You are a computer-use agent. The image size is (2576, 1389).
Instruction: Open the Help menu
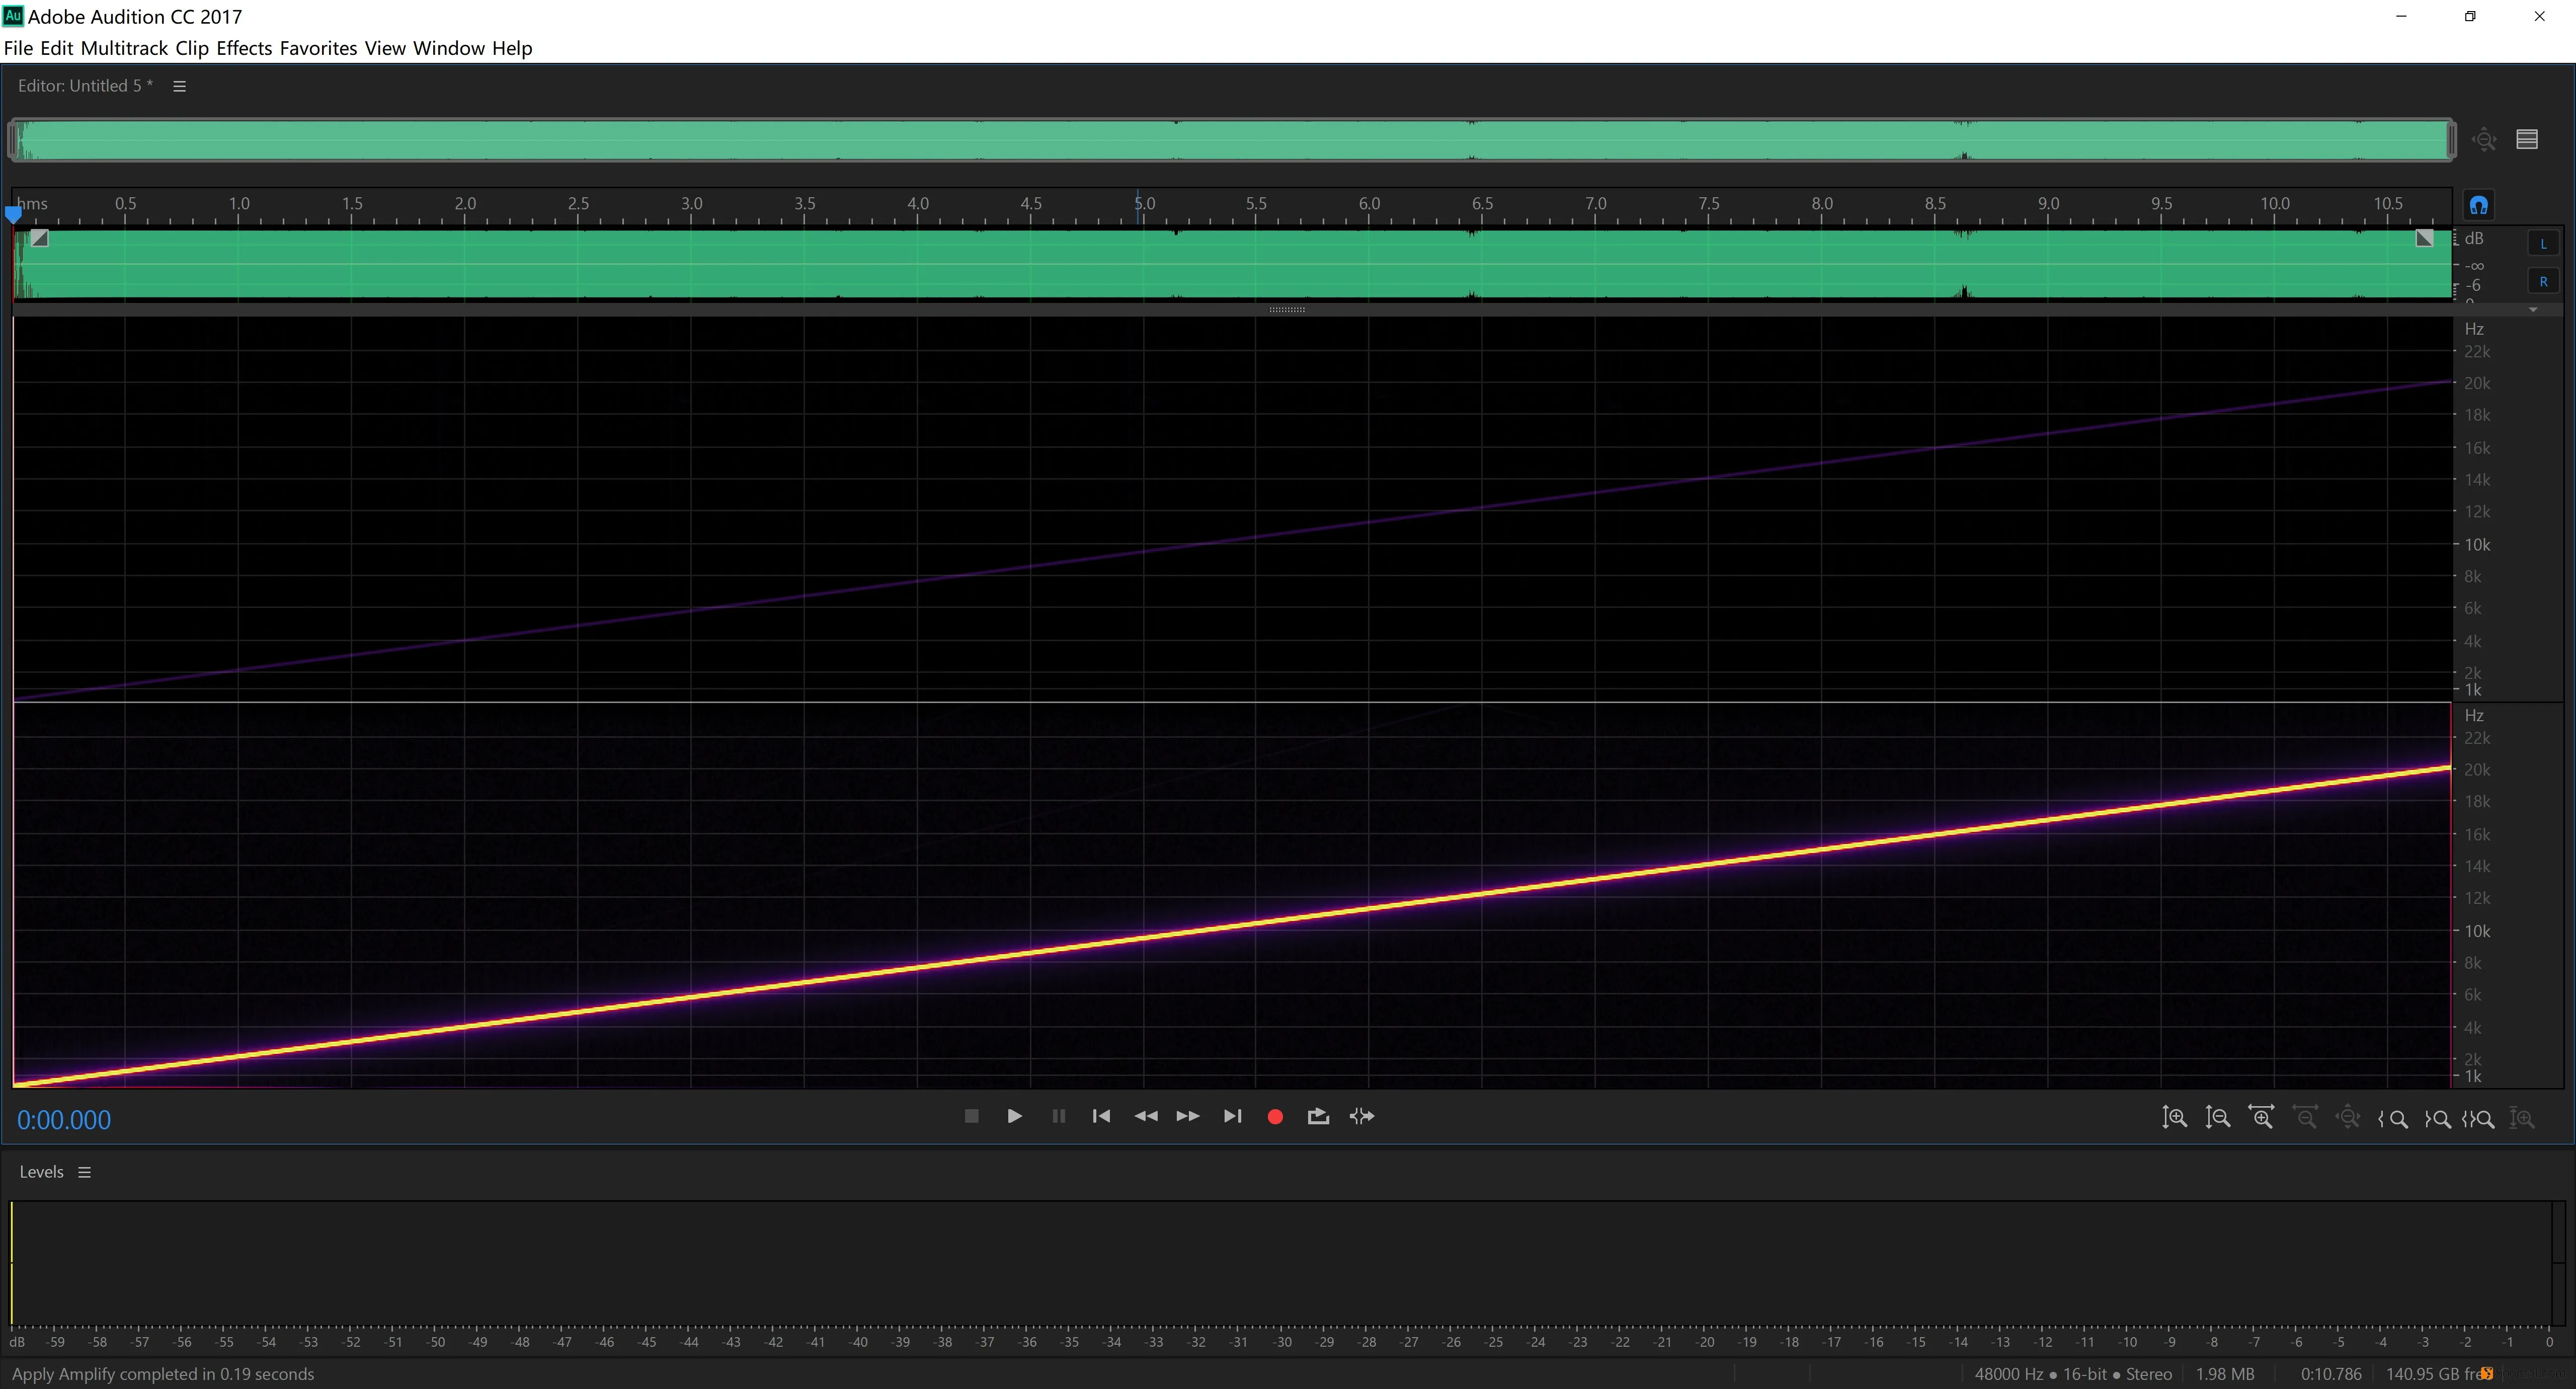coord(512,48)
